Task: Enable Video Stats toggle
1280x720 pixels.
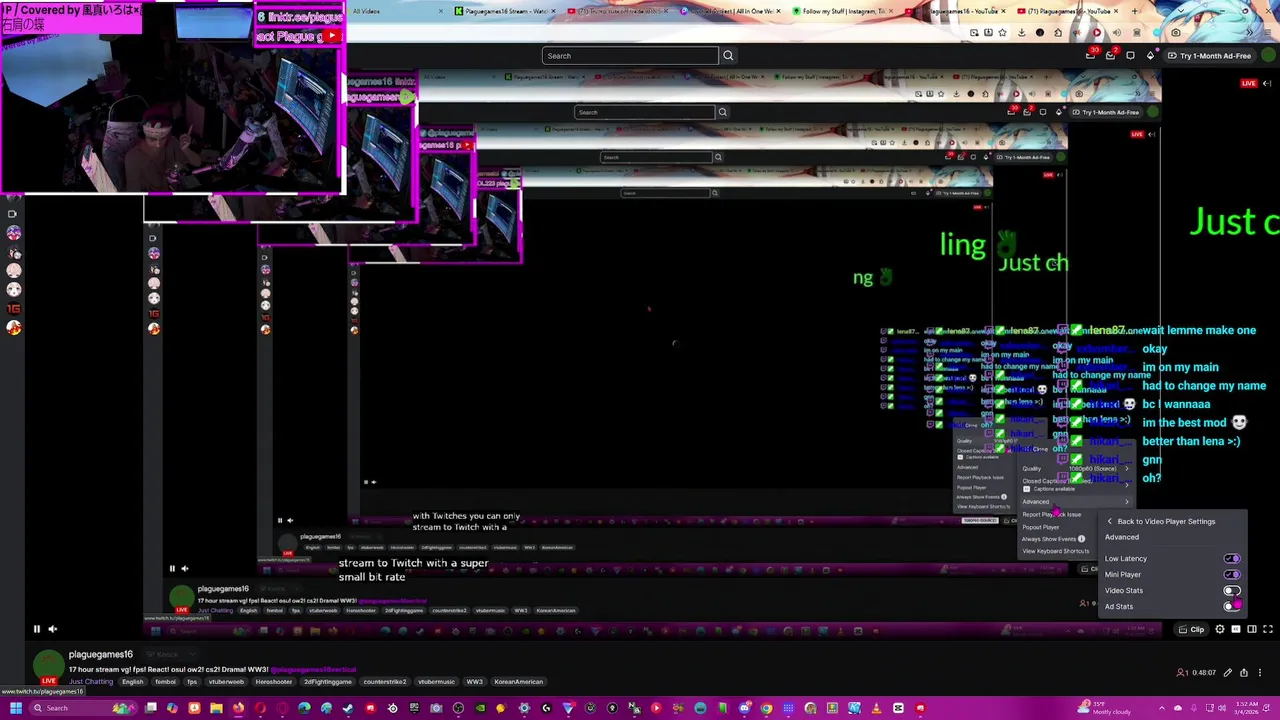Action: coord(1232,591)
